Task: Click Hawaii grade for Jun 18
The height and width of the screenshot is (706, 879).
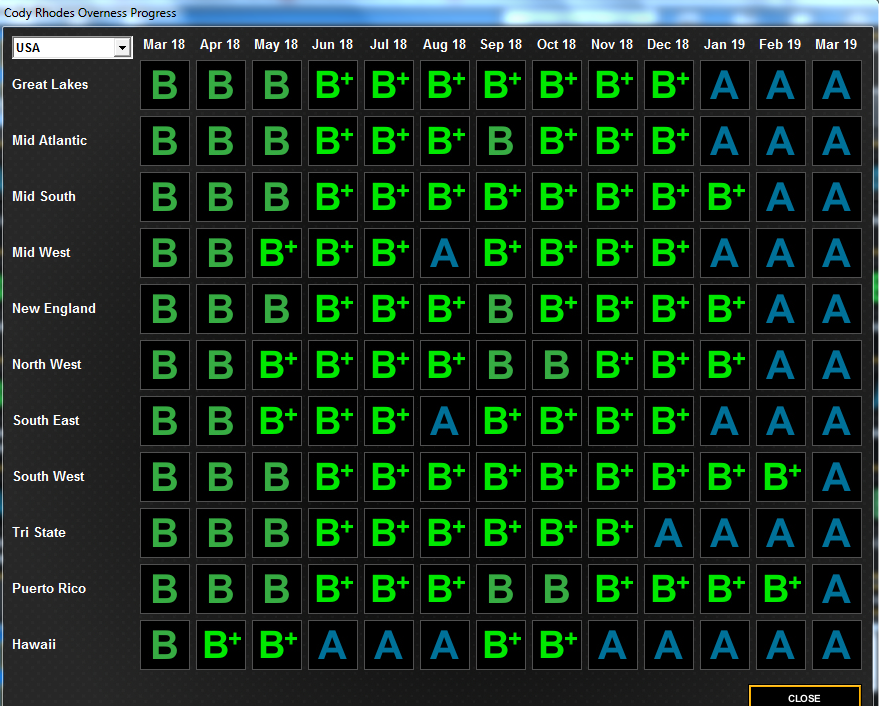Action: 333,645
